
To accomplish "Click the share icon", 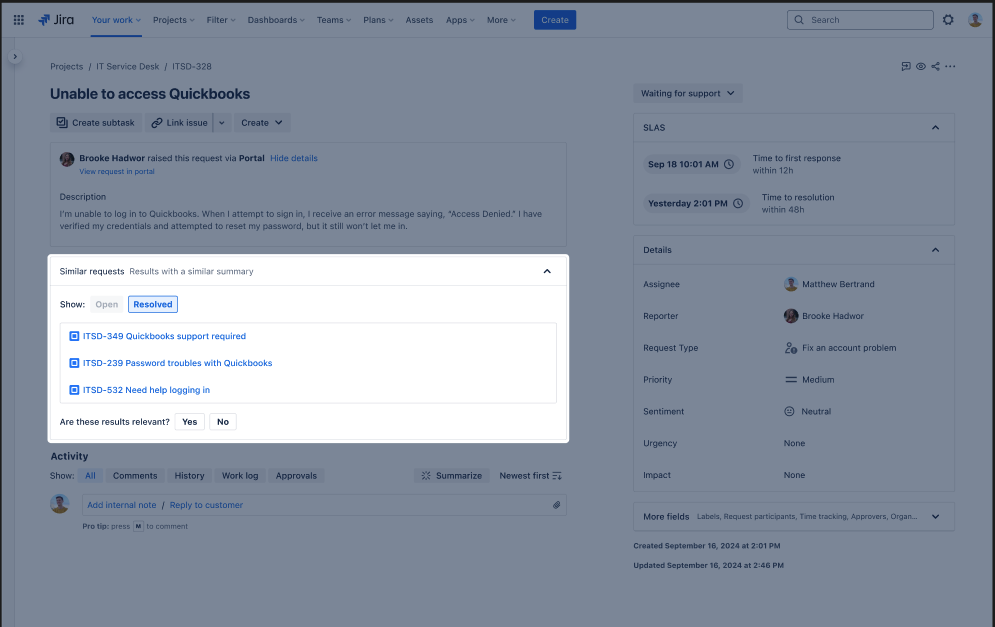I will point(935,67).
